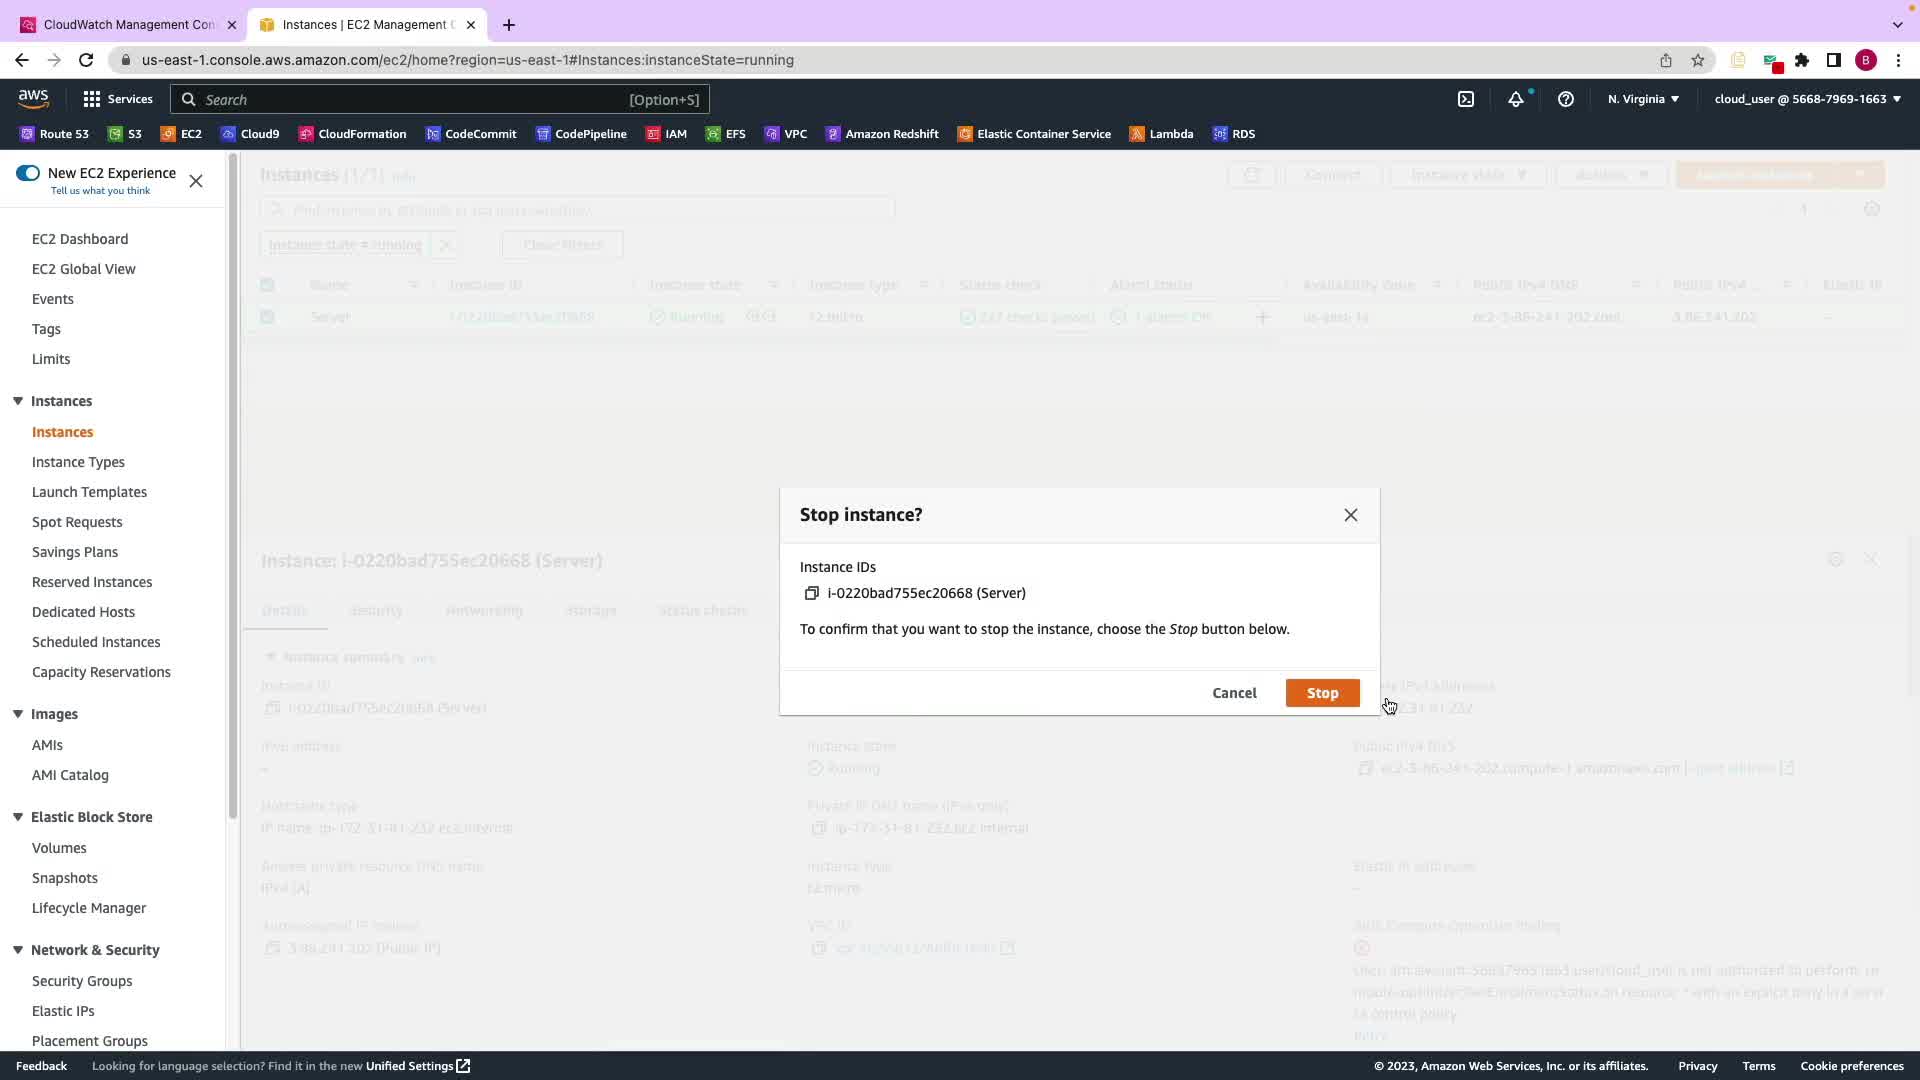The image size is (1920, 1080).
Task: Close the Stop instance dialog
Action: (x=1350, y=515)
